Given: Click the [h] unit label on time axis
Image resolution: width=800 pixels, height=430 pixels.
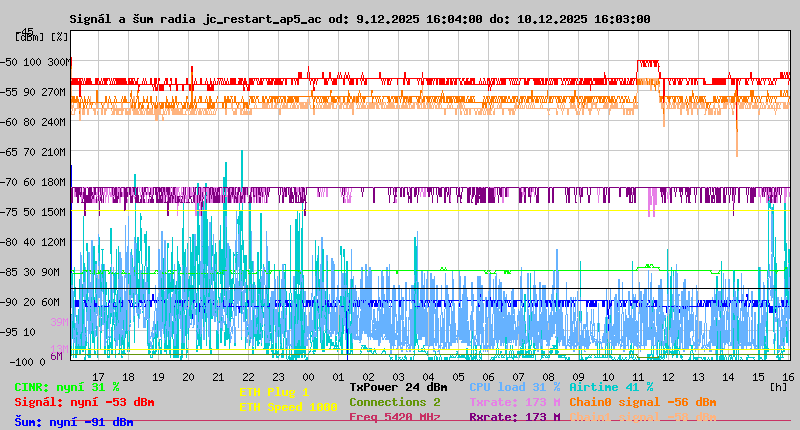Looking at the screenshot, I should 778,386.
